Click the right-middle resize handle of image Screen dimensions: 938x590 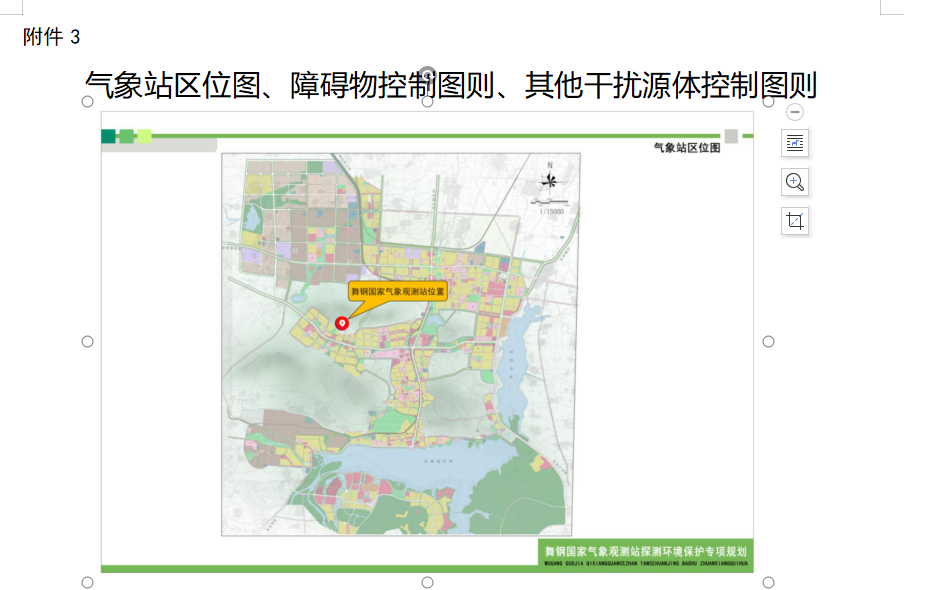(x=768, y=342)
